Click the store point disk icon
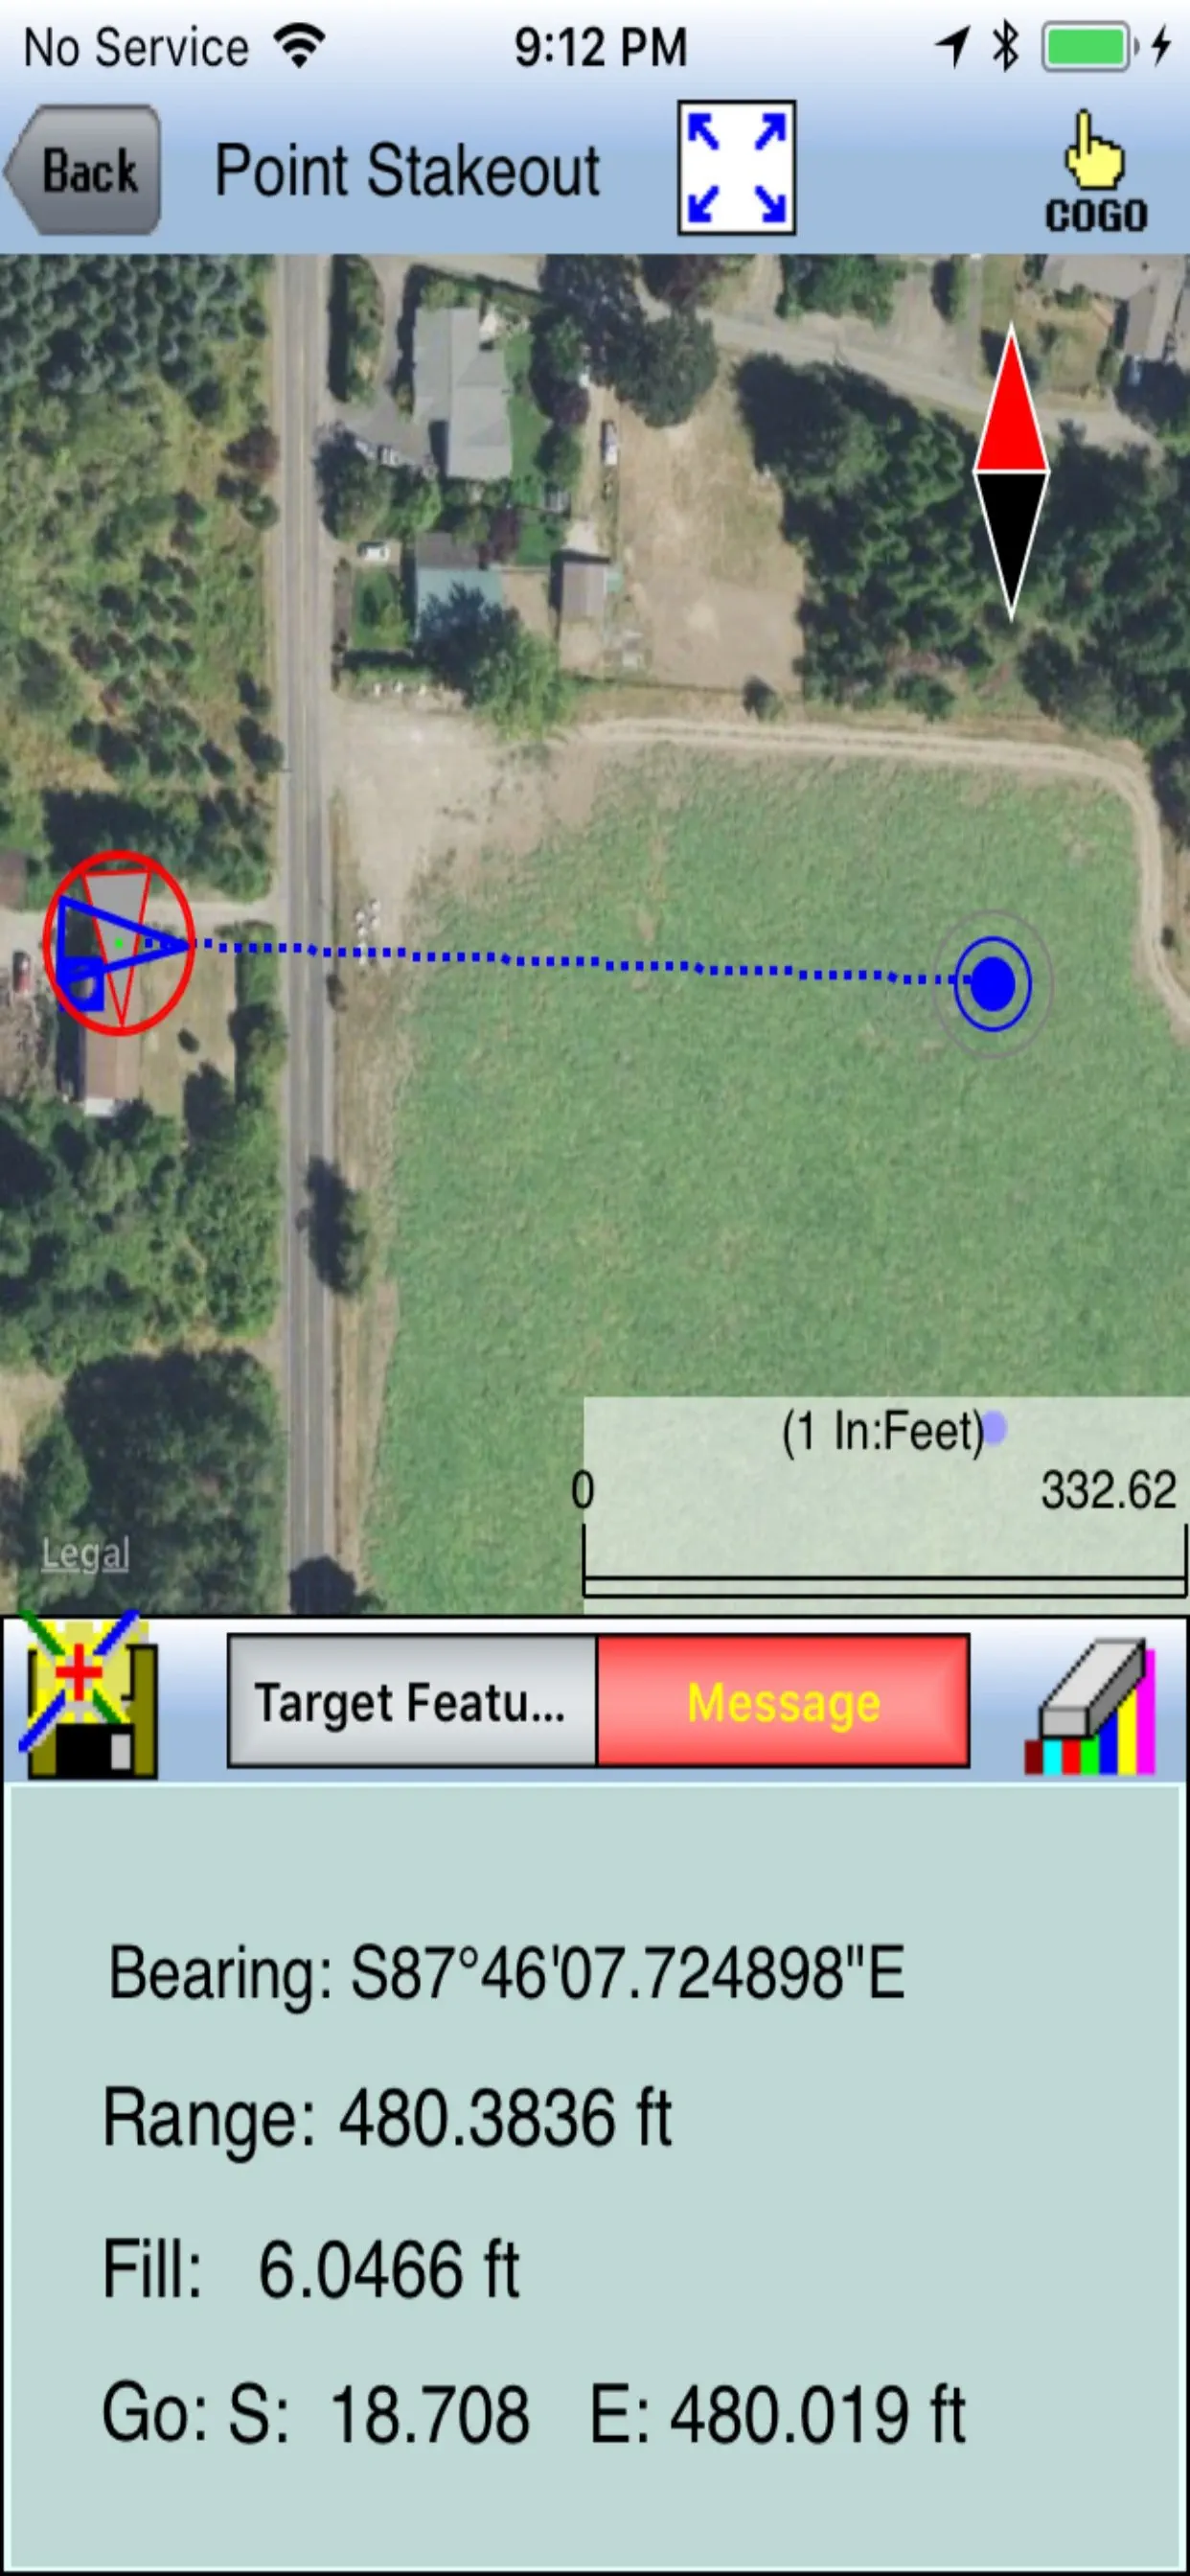 tap(88, 1697)
